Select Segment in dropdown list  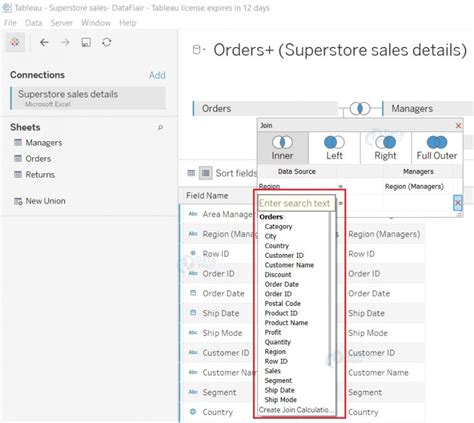[278, 381]
